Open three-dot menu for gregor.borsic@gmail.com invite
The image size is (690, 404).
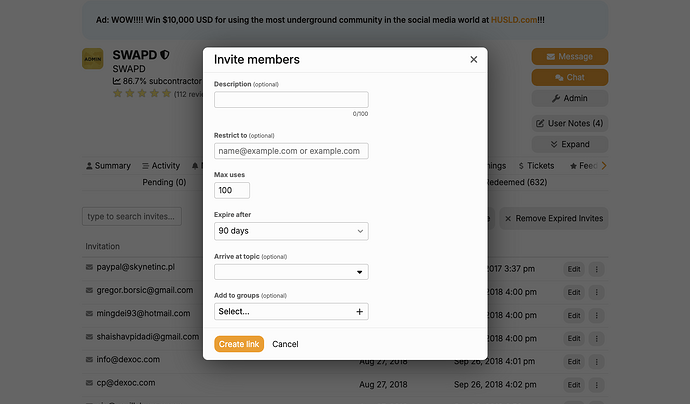click(x=596, y=292)
